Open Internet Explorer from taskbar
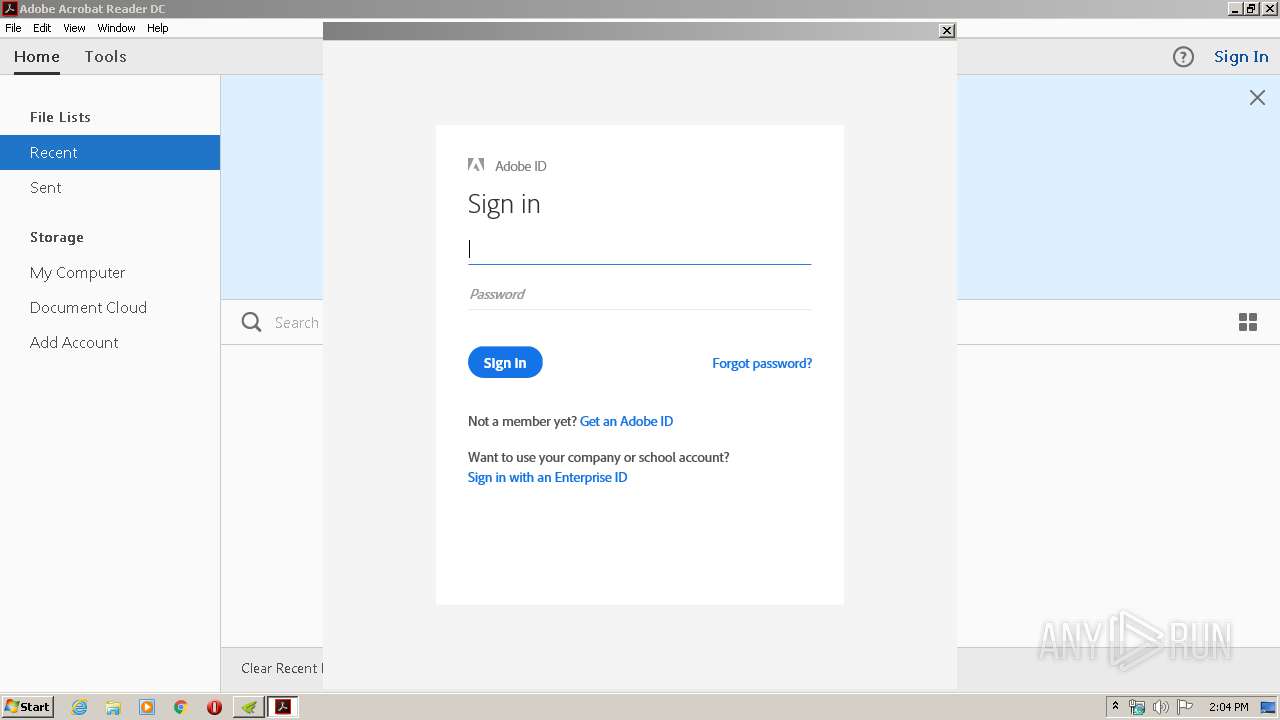This screenshot has height=720, width=1280. (79, 707)
